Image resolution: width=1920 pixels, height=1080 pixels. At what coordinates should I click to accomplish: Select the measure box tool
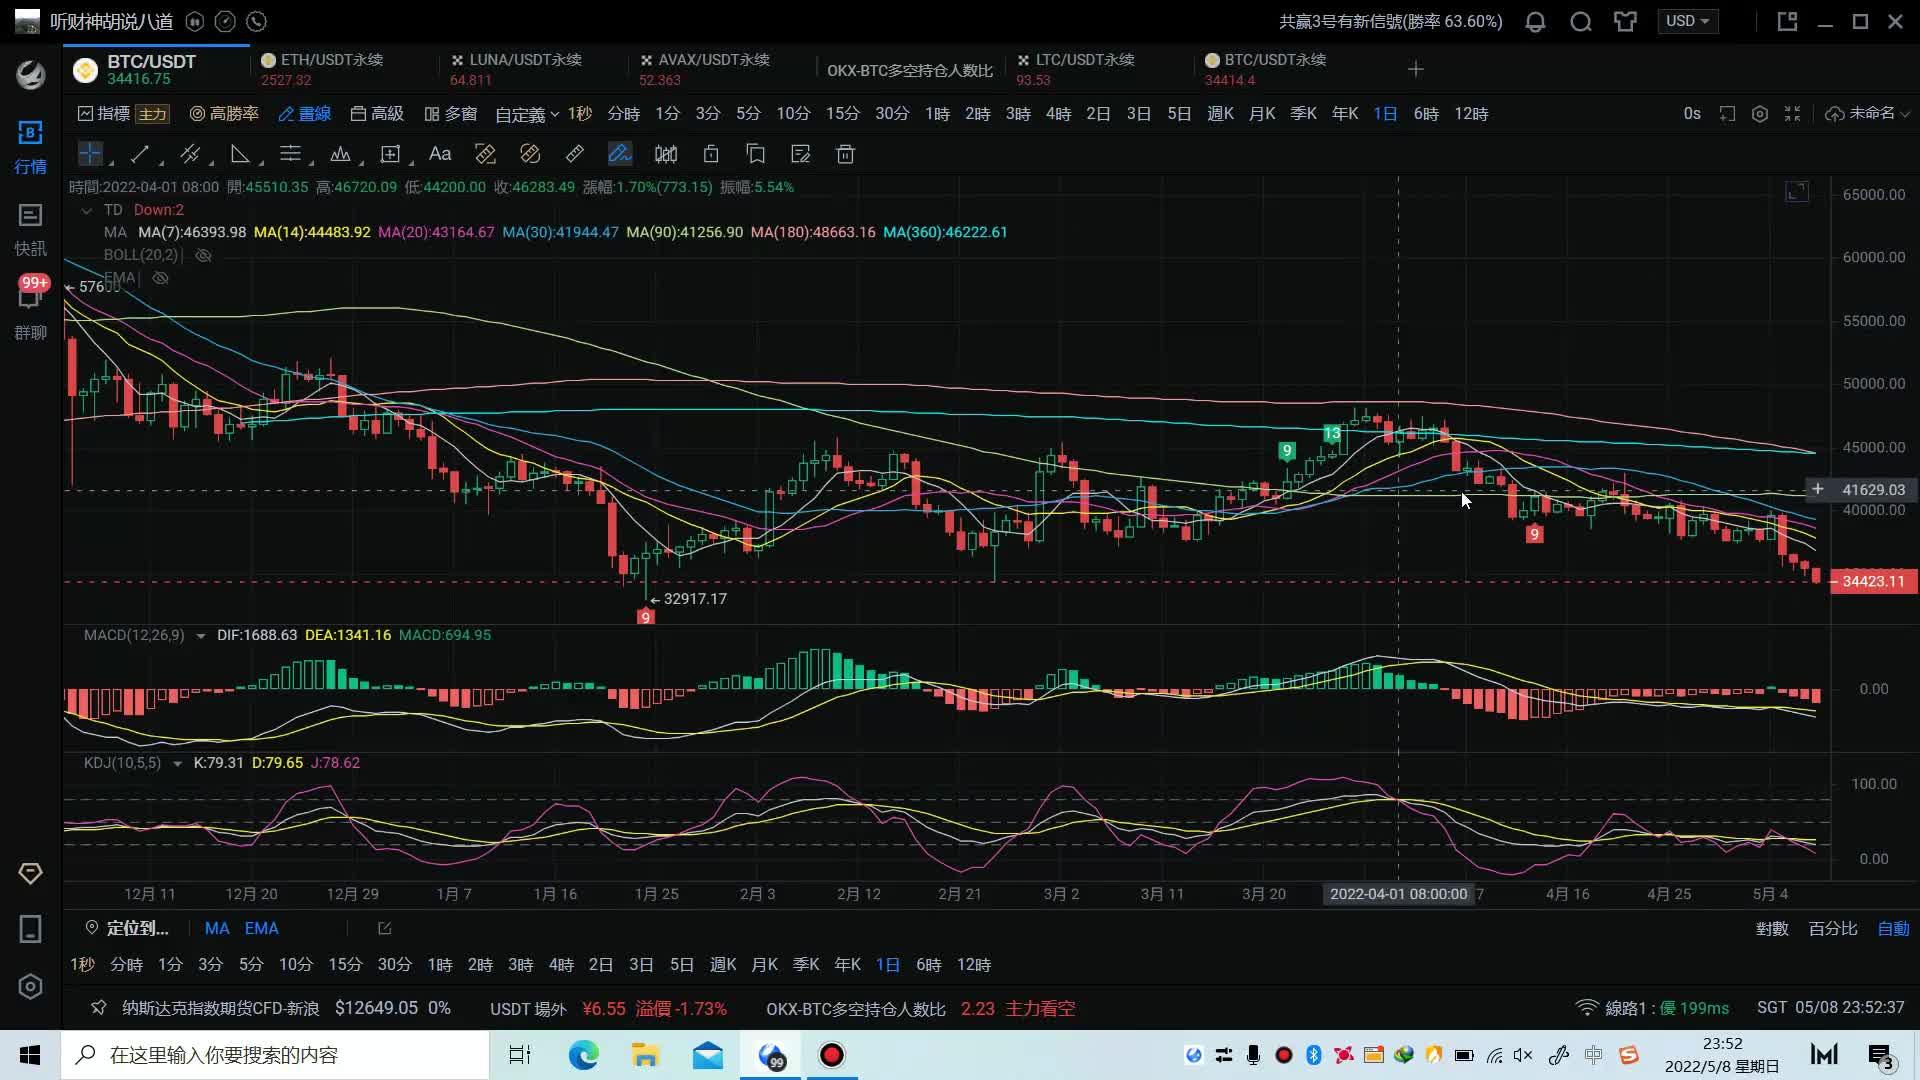pyautogui.click(x=390, y=154)
